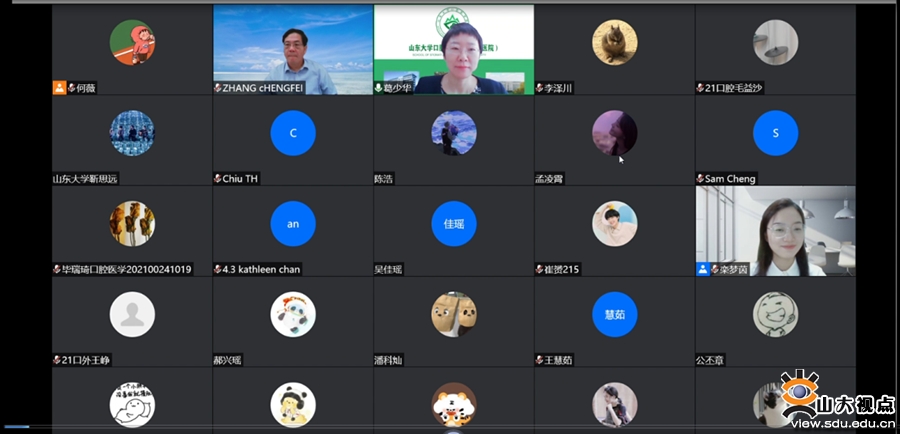
Task: Click the name label 'ZHANG cHENGFEI'
Action: pyautogui.click(x=263, y=88)
